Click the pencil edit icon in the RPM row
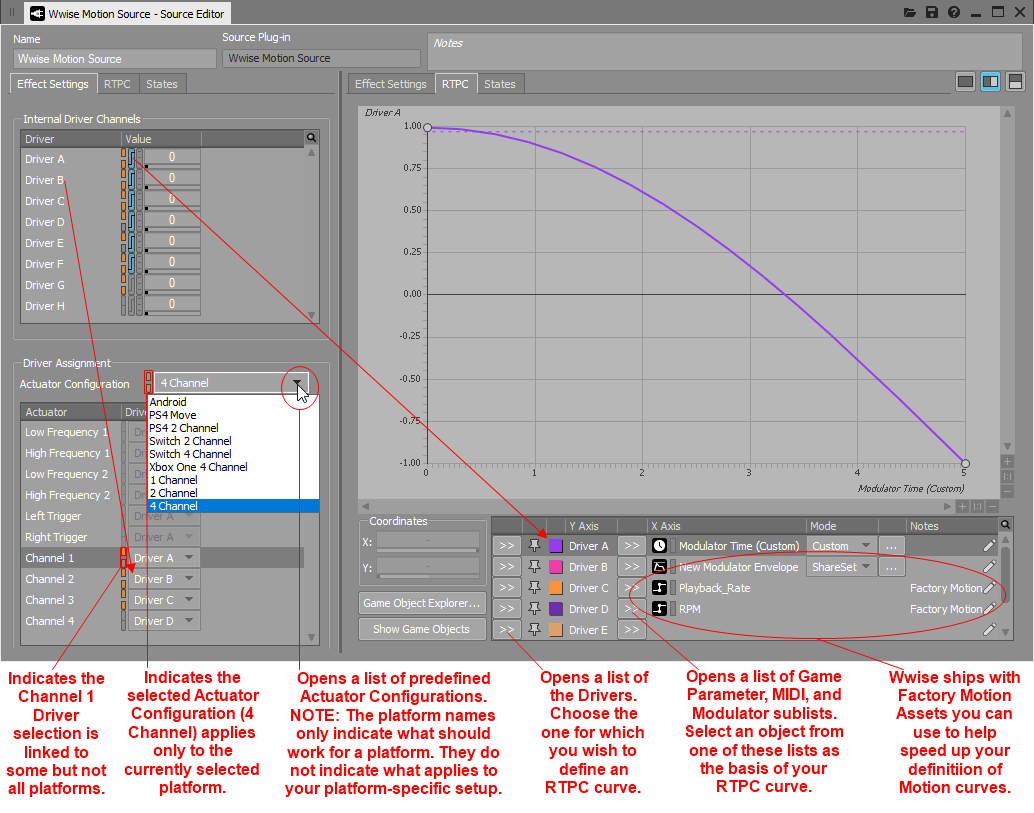This screenshot has height=813, width=1034. coord(989,609)
